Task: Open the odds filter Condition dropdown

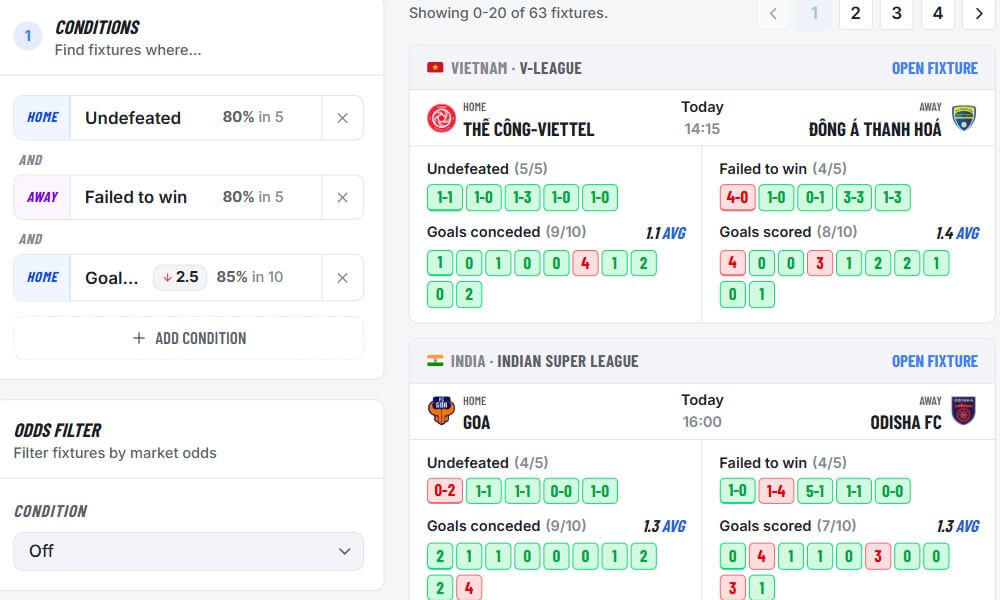Action: coord(189,551)
